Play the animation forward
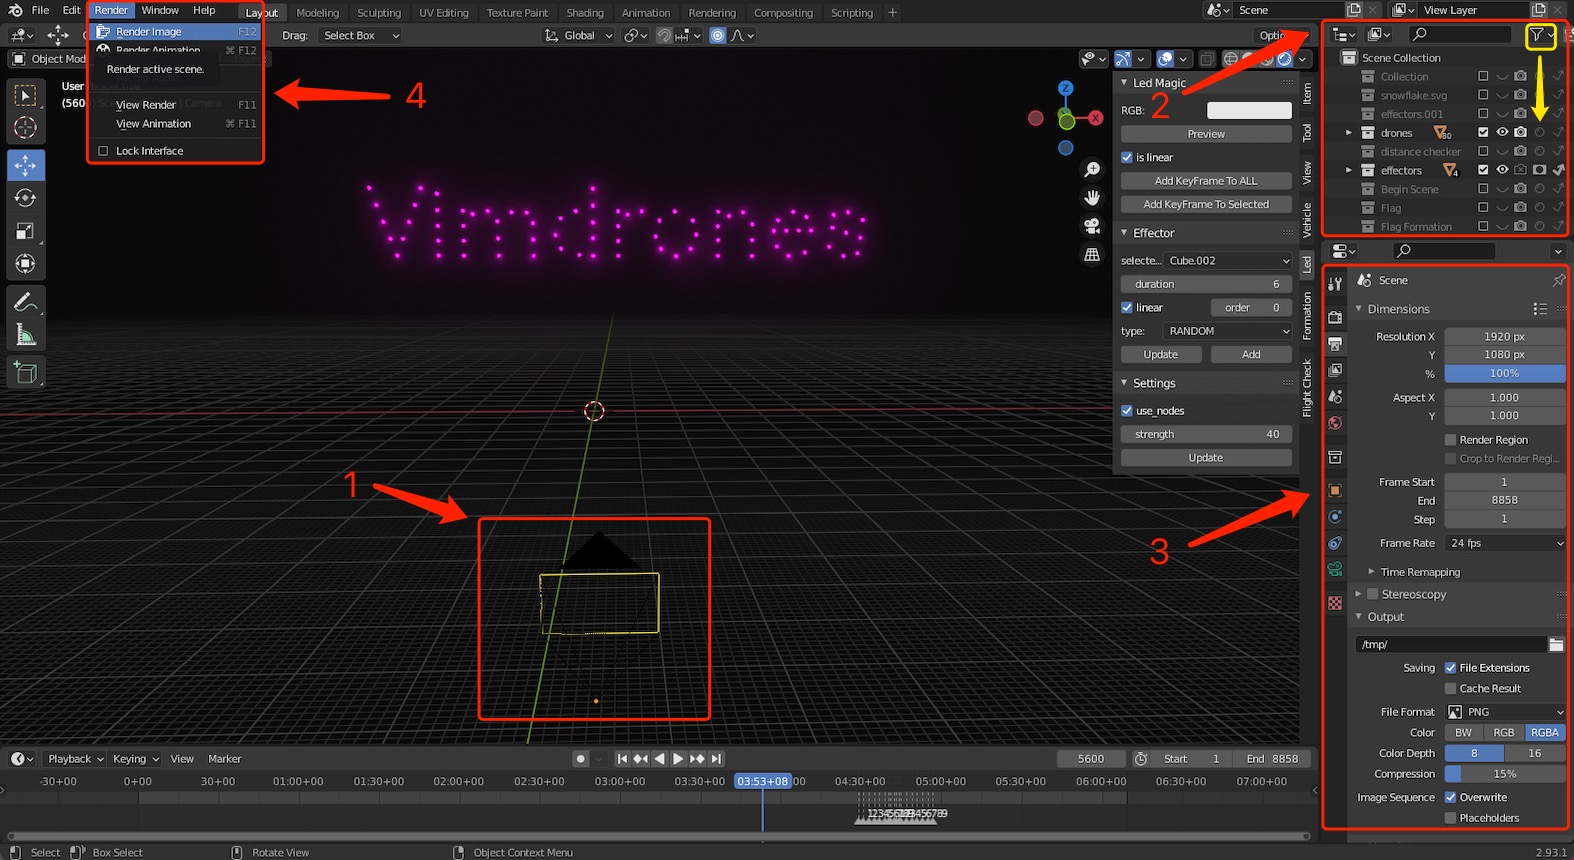Image resolution: width=1574 pixels, height=860 pixels. pos(678,759)
